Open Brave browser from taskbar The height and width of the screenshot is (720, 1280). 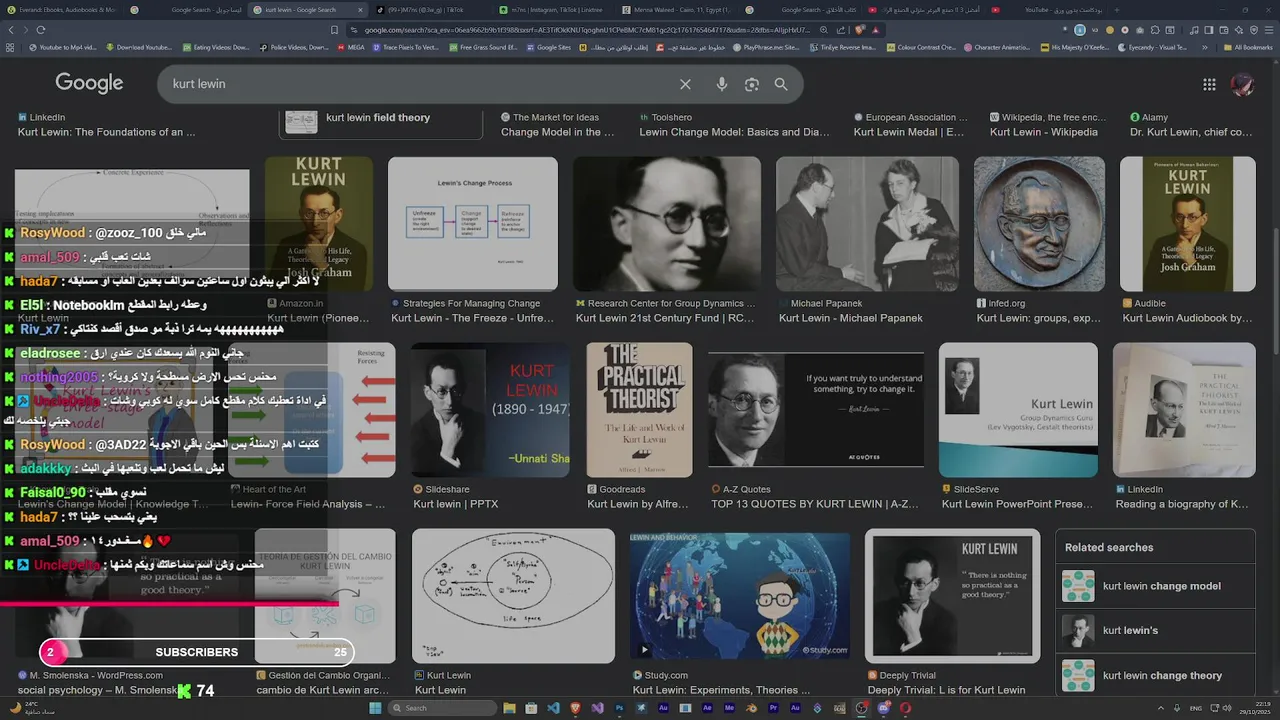[x=575, y=708]
